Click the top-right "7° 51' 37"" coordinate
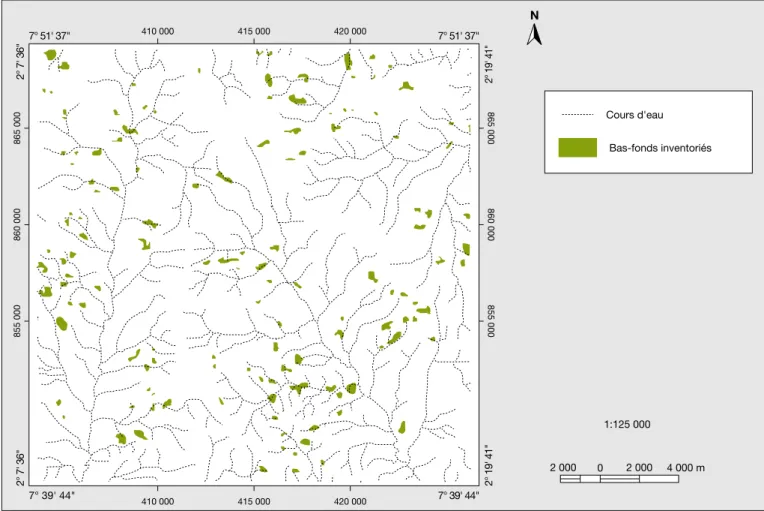The height and width of the screenshot is (511, 764). [458, 36]
